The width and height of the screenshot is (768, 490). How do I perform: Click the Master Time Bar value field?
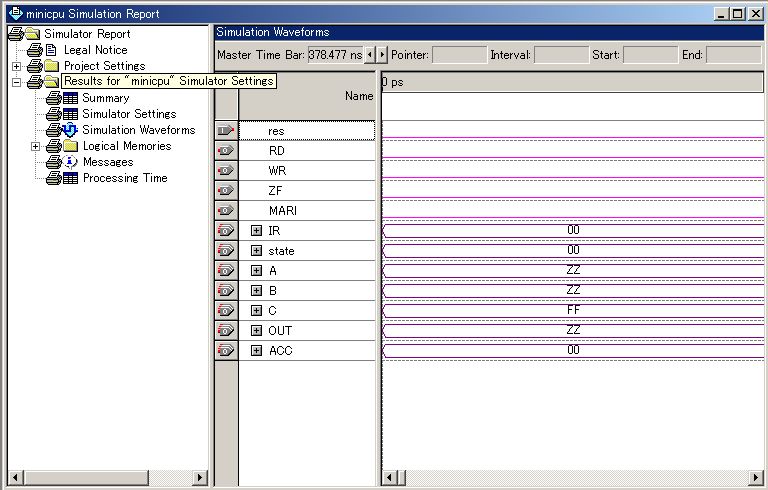tap(335, 54)
